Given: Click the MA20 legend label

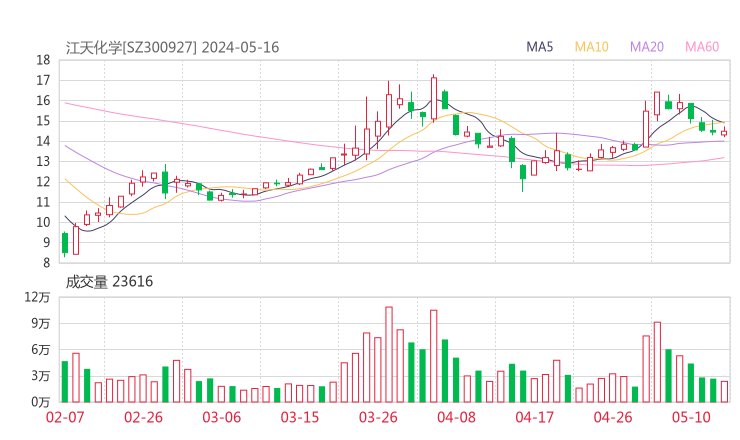Looking at the screenshot, I should pos(647,47).
